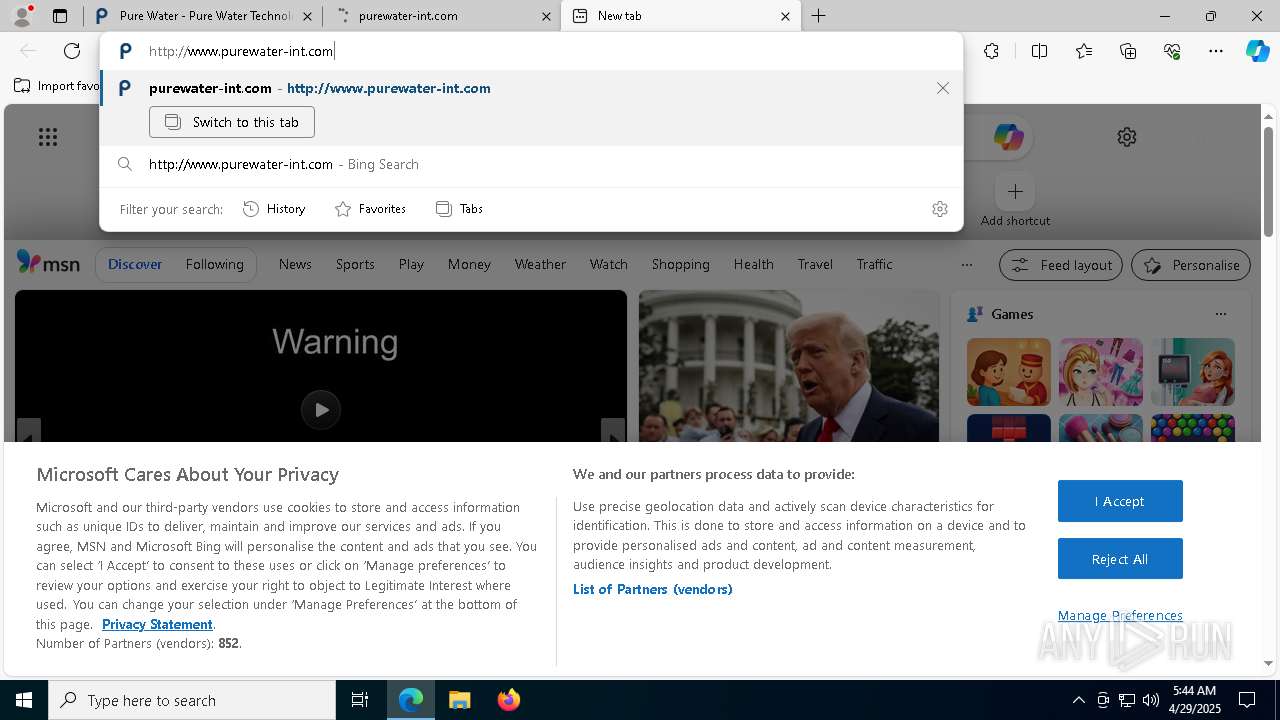The width and height of the screenshot is (1280, 720).
Task: Open File Explorer from the taskbar
Action: (459, 700)
